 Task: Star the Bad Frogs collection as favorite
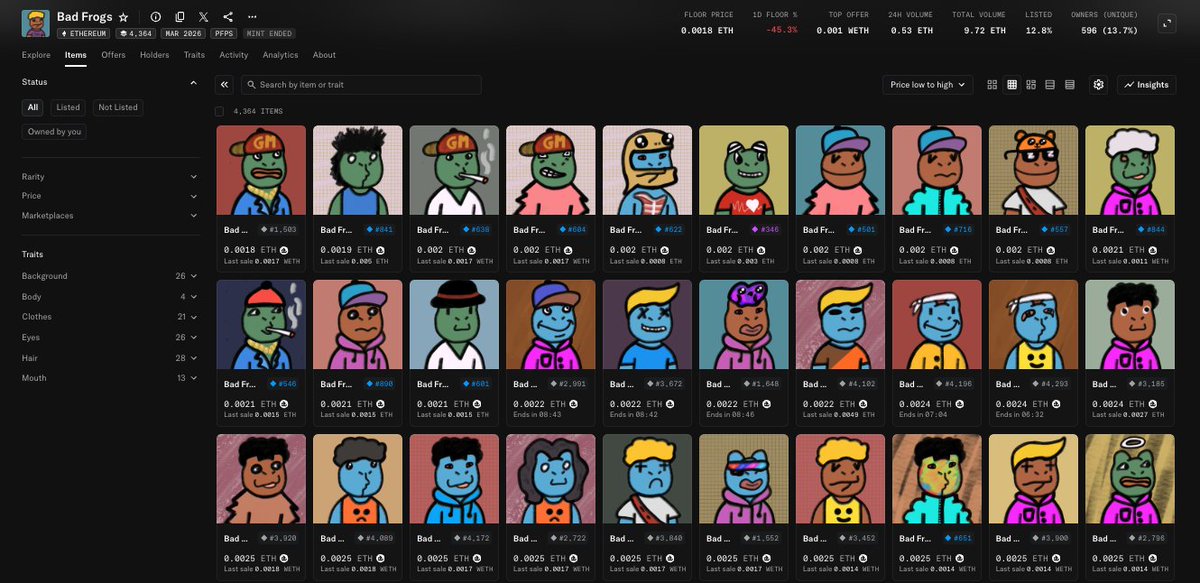[x=123, y=17]
